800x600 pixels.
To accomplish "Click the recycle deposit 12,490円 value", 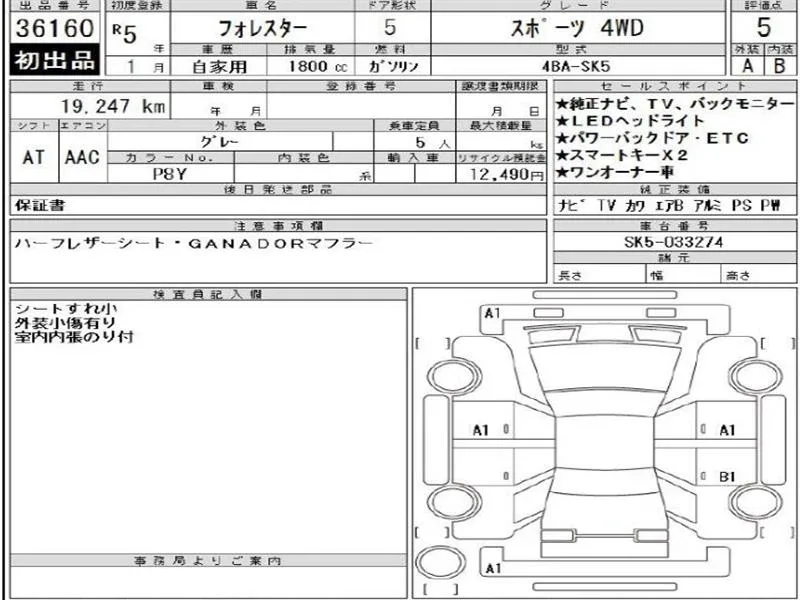I will pyautogui.click(x=514, y=175).
